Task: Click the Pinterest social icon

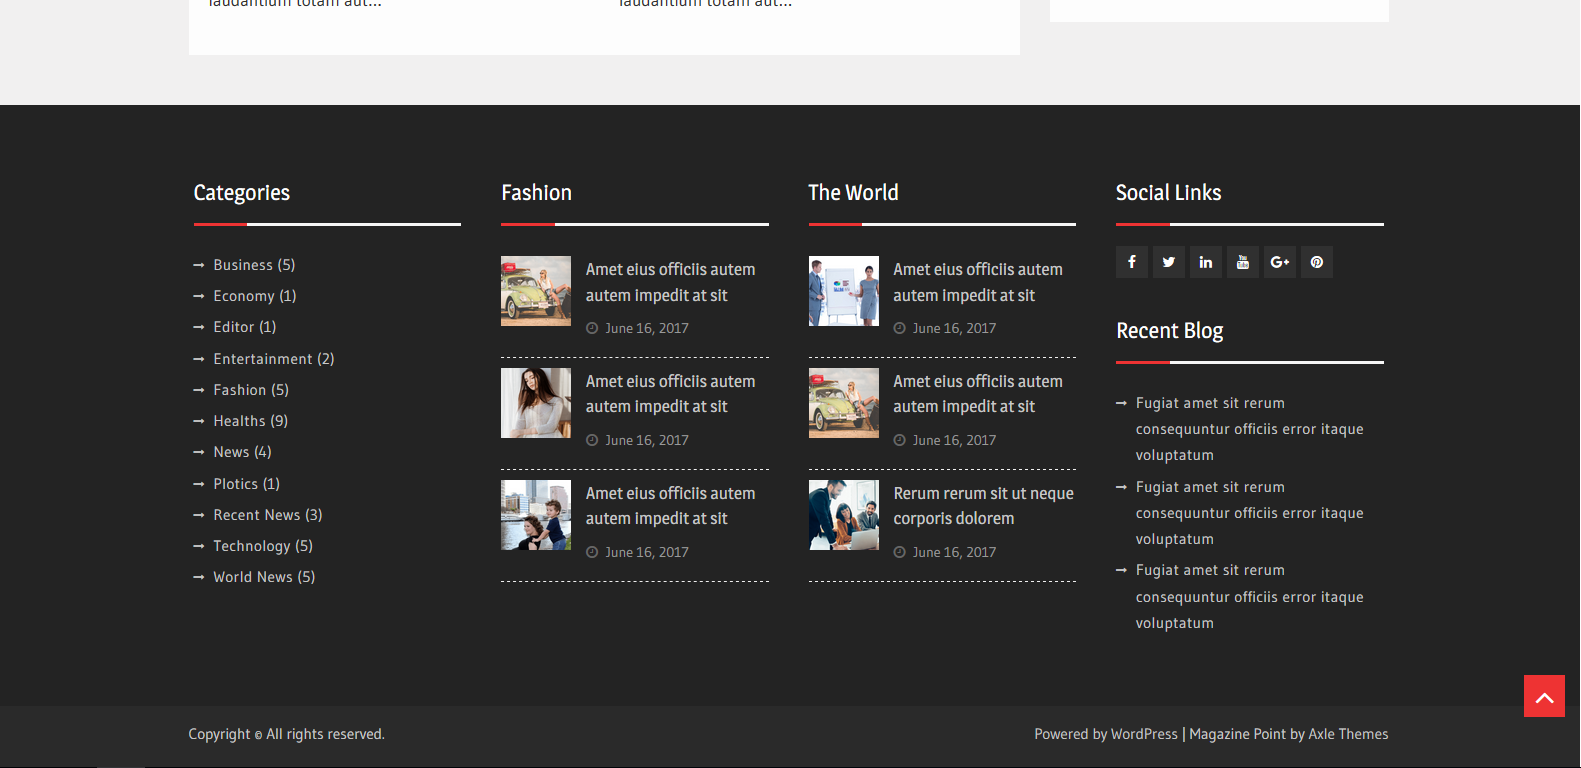Action: (1316, 262)
